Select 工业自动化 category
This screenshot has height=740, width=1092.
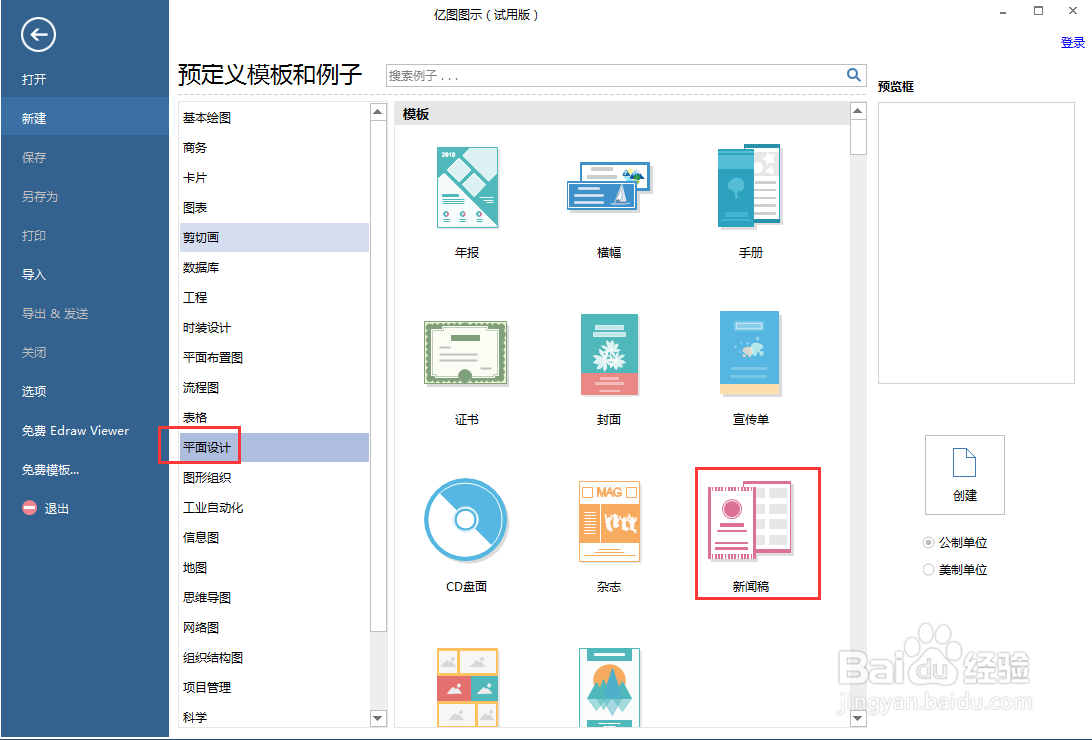pos(274,507)
